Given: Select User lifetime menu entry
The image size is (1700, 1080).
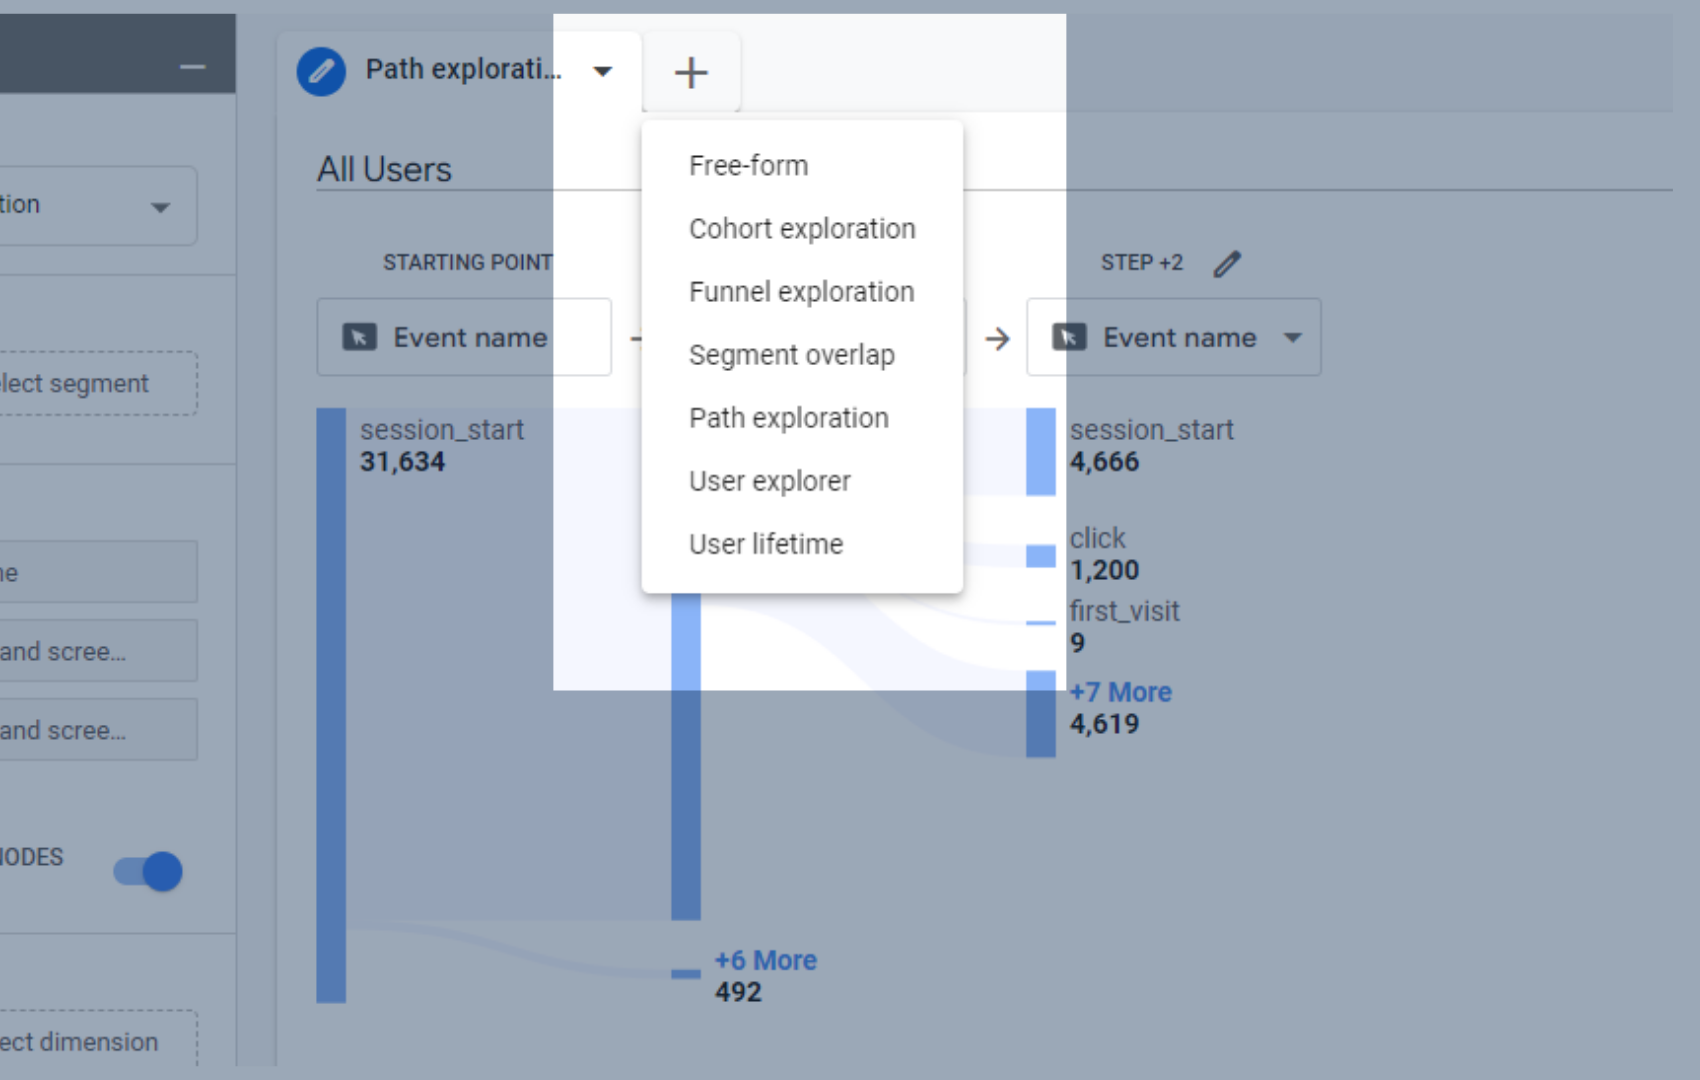Looking at the screenshot, I should [x=766, y=544].
